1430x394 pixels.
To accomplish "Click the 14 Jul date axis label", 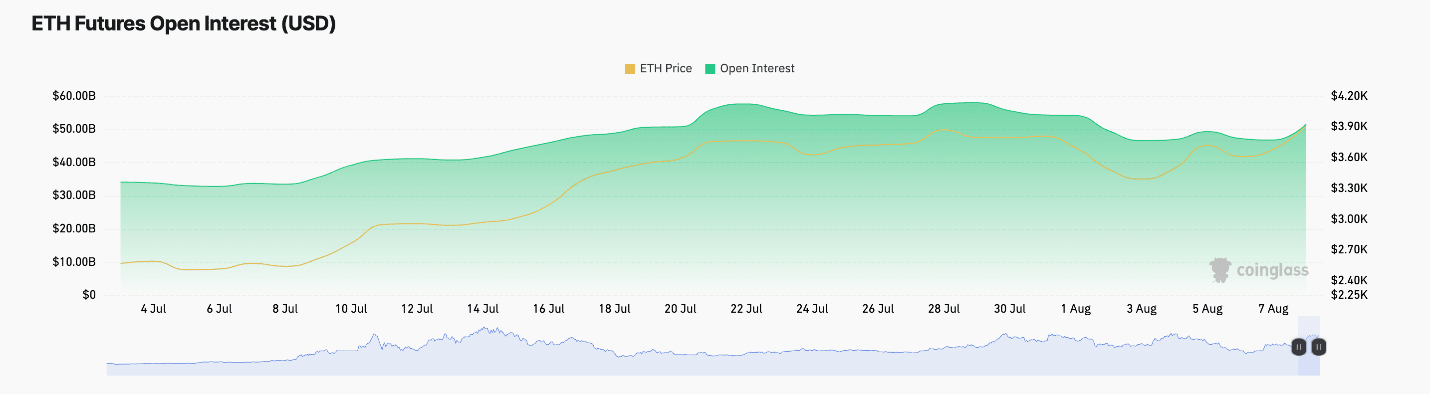I will click(482, 309).
